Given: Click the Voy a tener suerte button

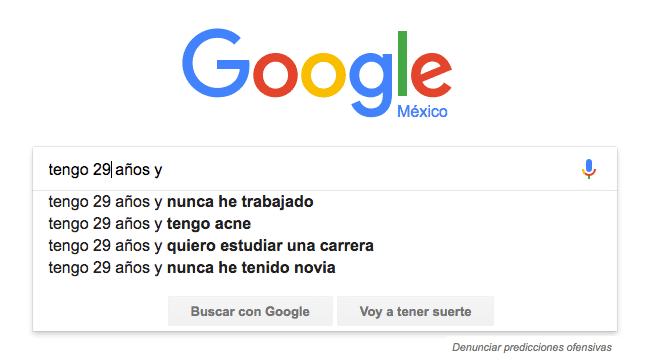Looking at the screenshot, I should 415,311.
